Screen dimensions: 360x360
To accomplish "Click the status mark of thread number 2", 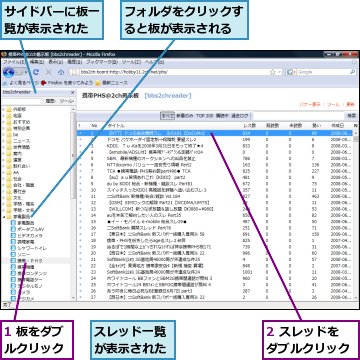I will [x=80, y=140].
